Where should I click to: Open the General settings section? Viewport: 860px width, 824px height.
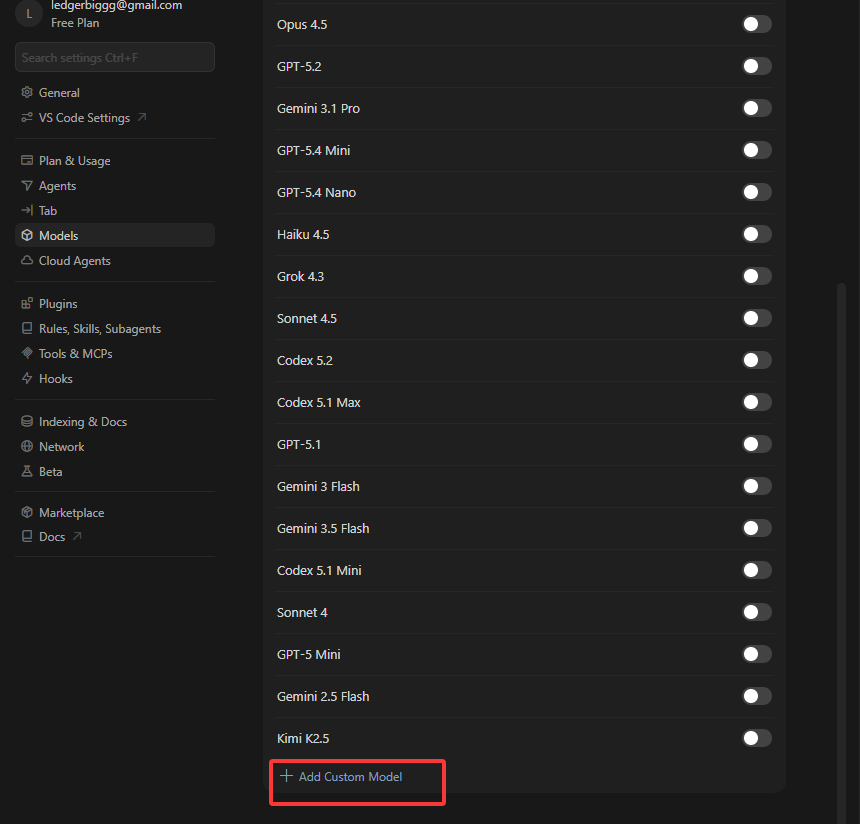(x=115, y=93)
